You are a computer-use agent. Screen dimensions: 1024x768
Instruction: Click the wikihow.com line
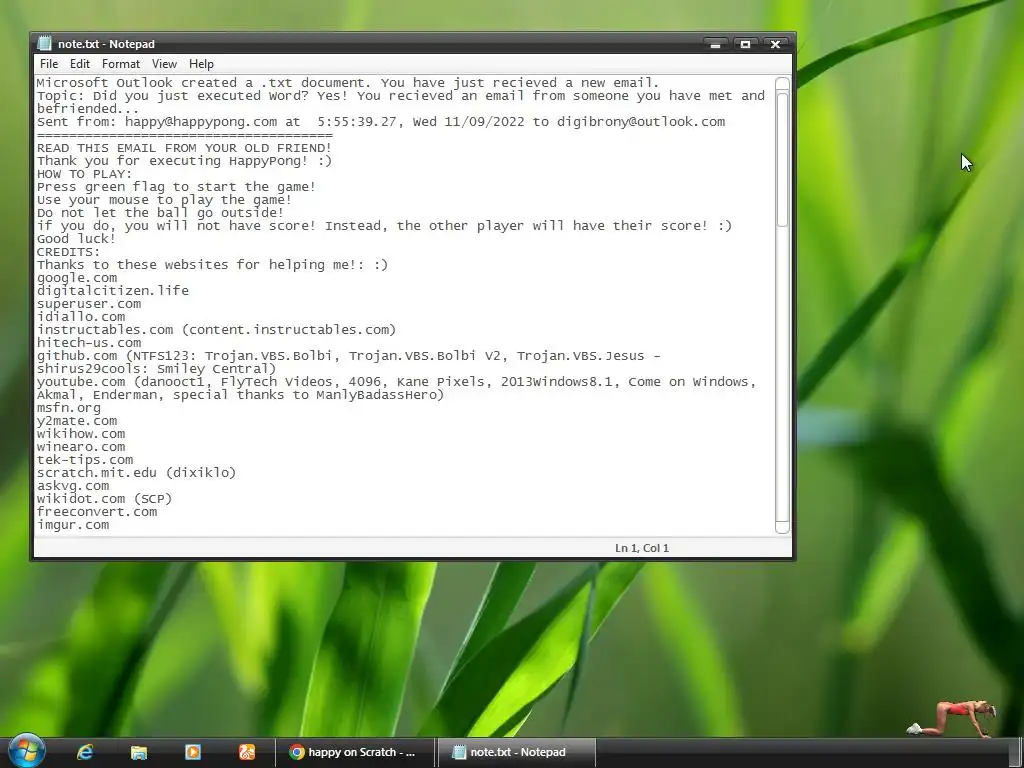point(81,434)
